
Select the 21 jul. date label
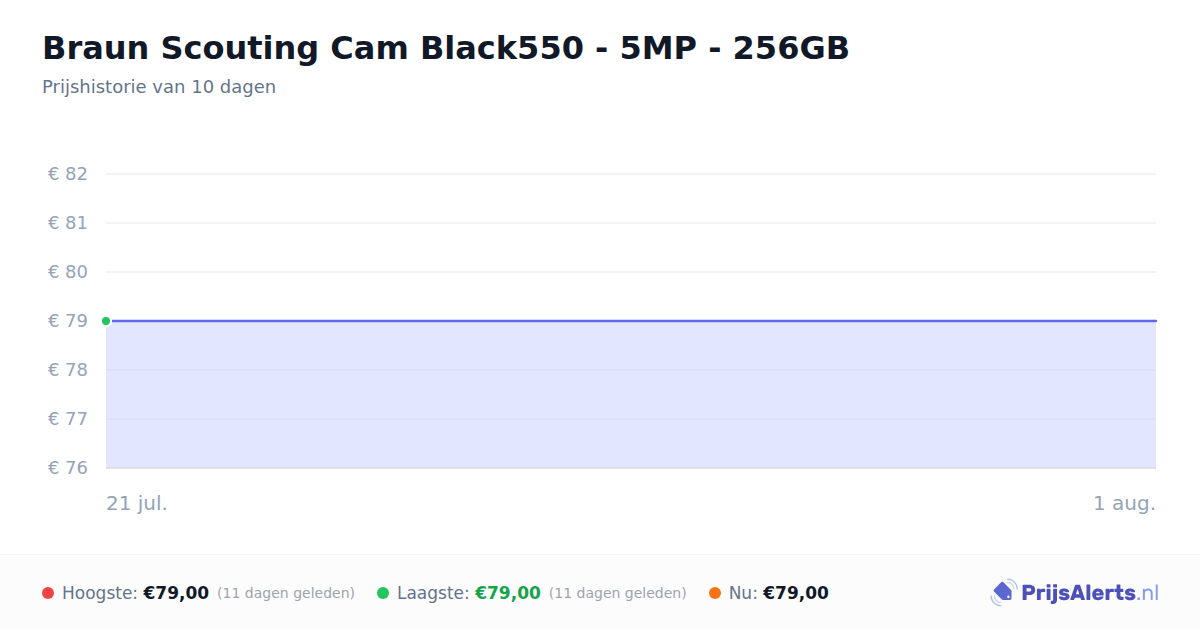pyautogui.click(x=137, y=503)
